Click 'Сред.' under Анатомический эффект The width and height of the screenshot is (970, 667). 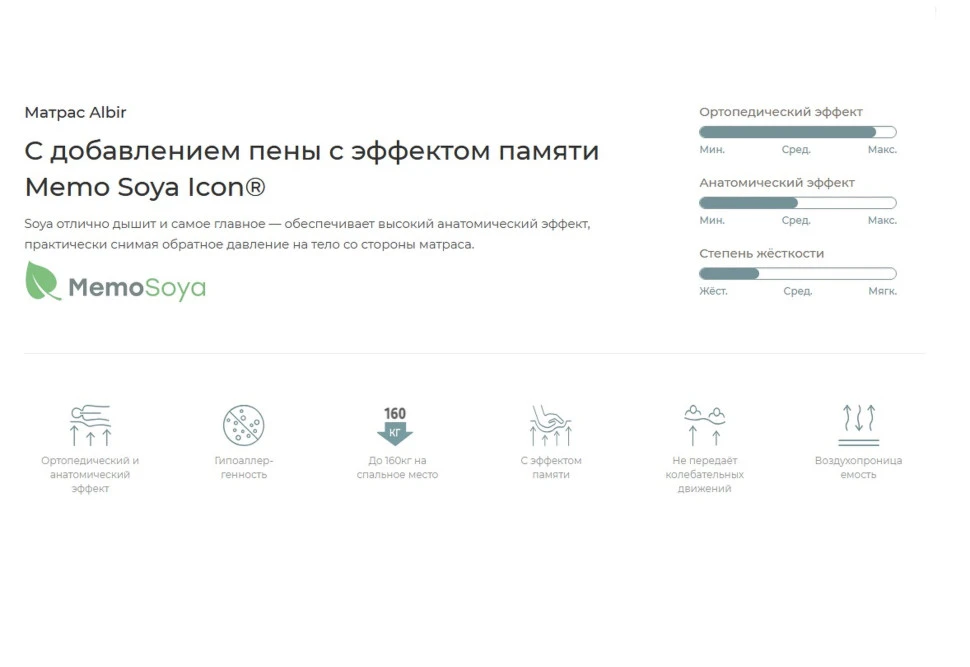pos(796,220)
